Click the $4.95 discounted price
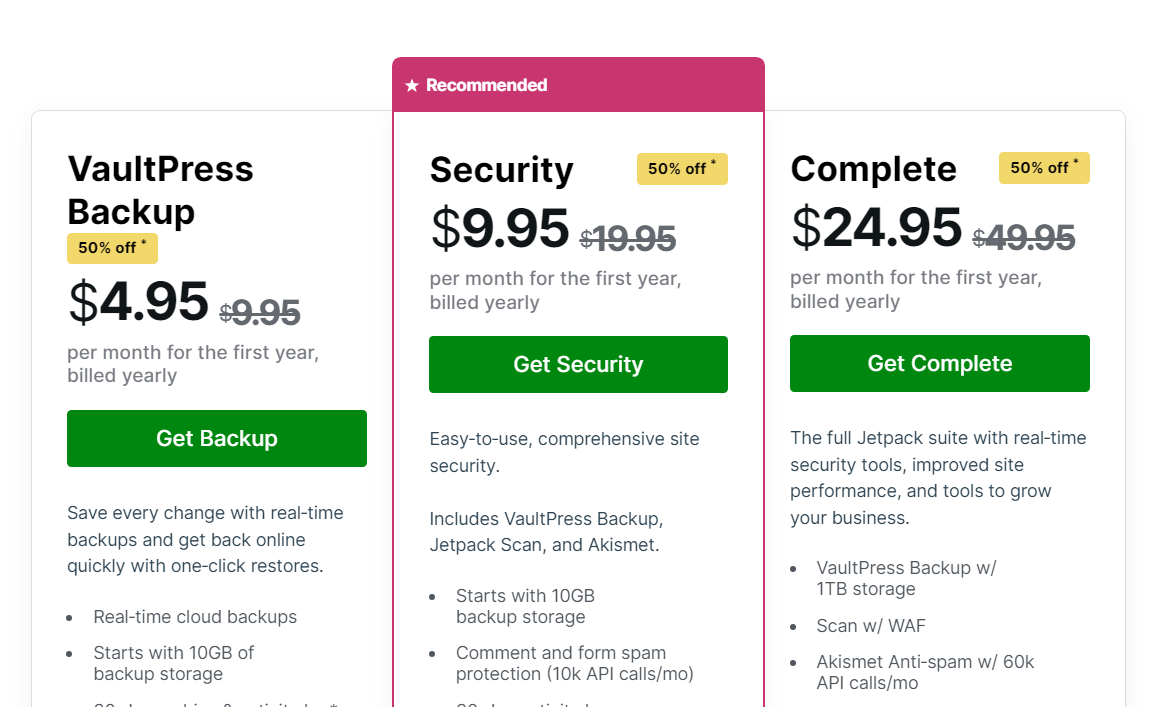This screenshot has width=1172, height=707. coord(139,302)
